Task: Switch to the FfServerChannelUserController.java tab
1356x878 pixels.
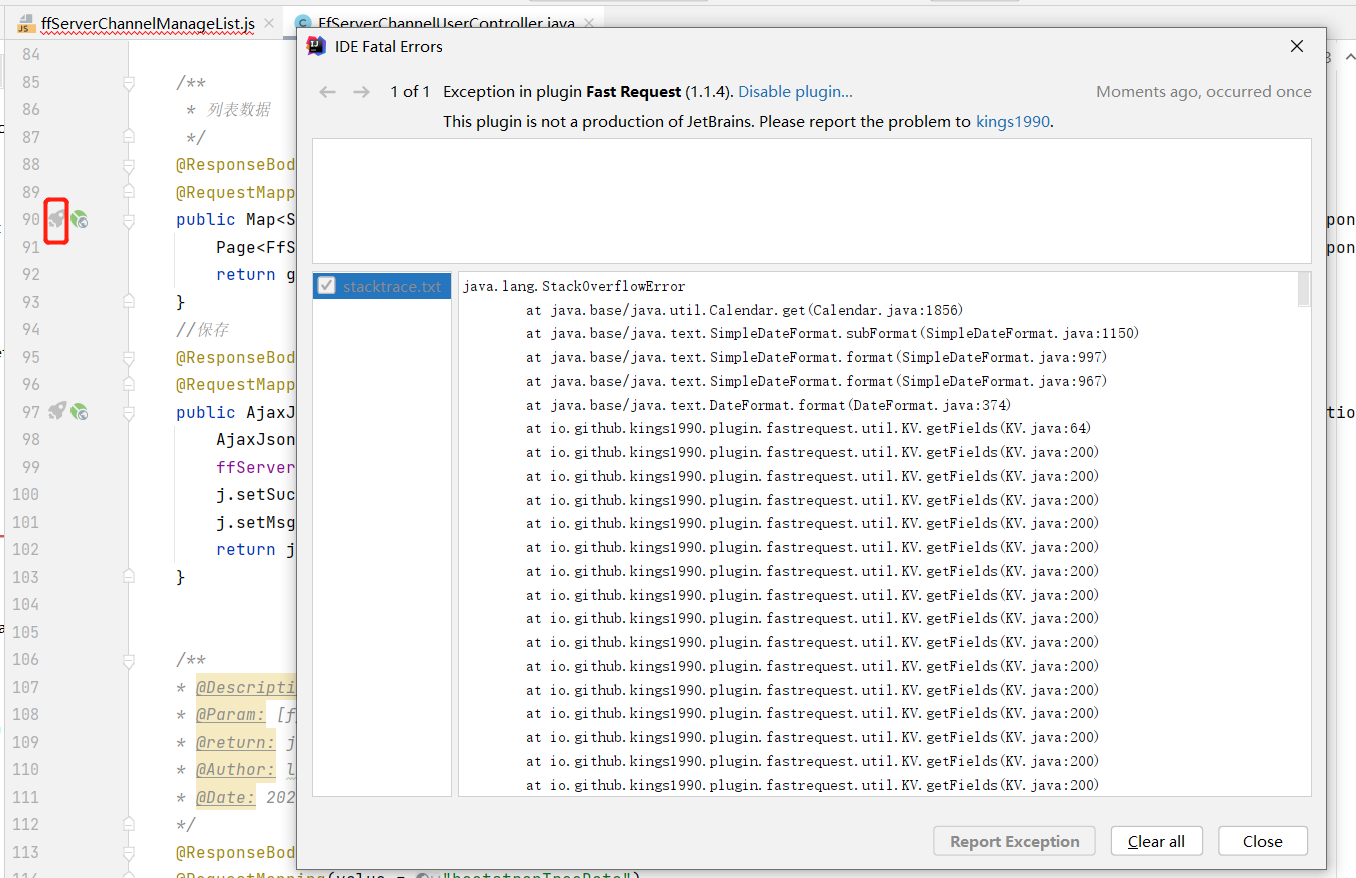Action: click(446, 23)
